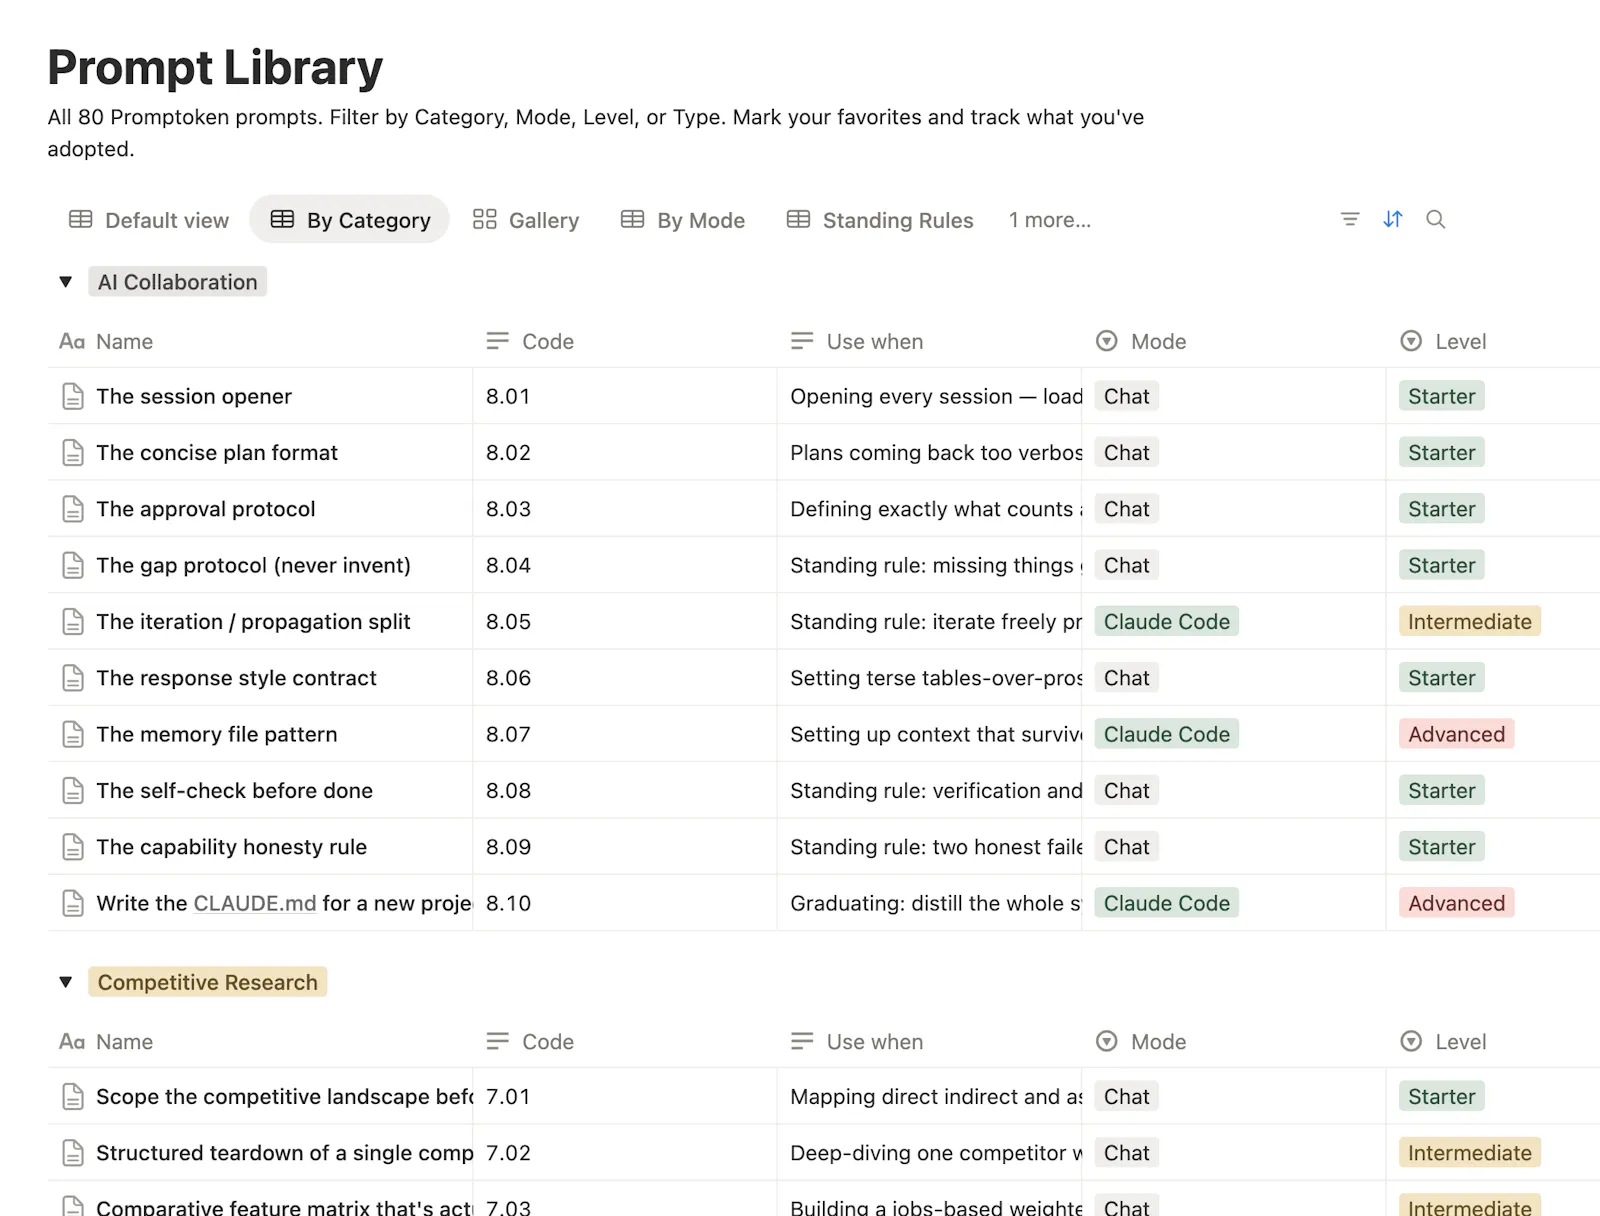
Task: Click the Chat tag in row 8.04
Action: tap(1126, 565)
